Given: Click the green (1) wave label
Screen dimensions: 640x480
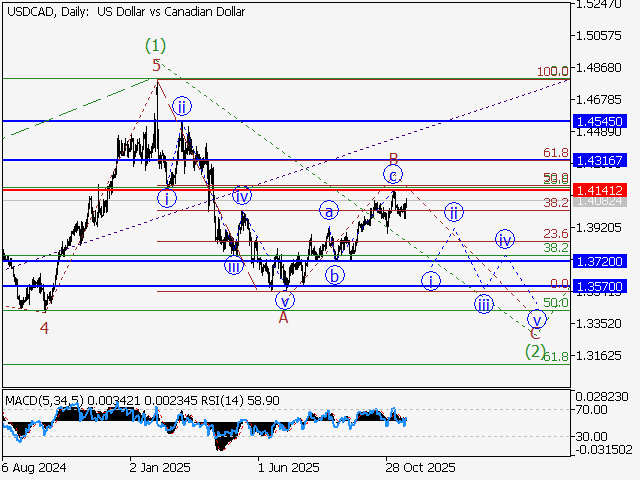Looking at the screenshot, I should pos(156,45).
